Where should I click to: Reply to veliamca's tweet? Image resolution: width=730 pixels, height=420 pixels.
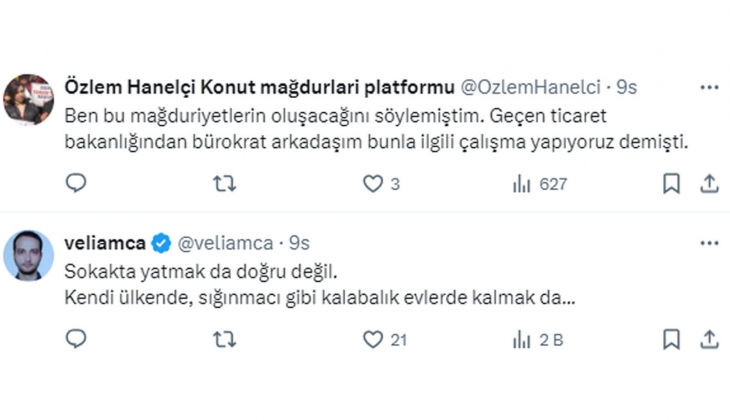pos(76,340)
